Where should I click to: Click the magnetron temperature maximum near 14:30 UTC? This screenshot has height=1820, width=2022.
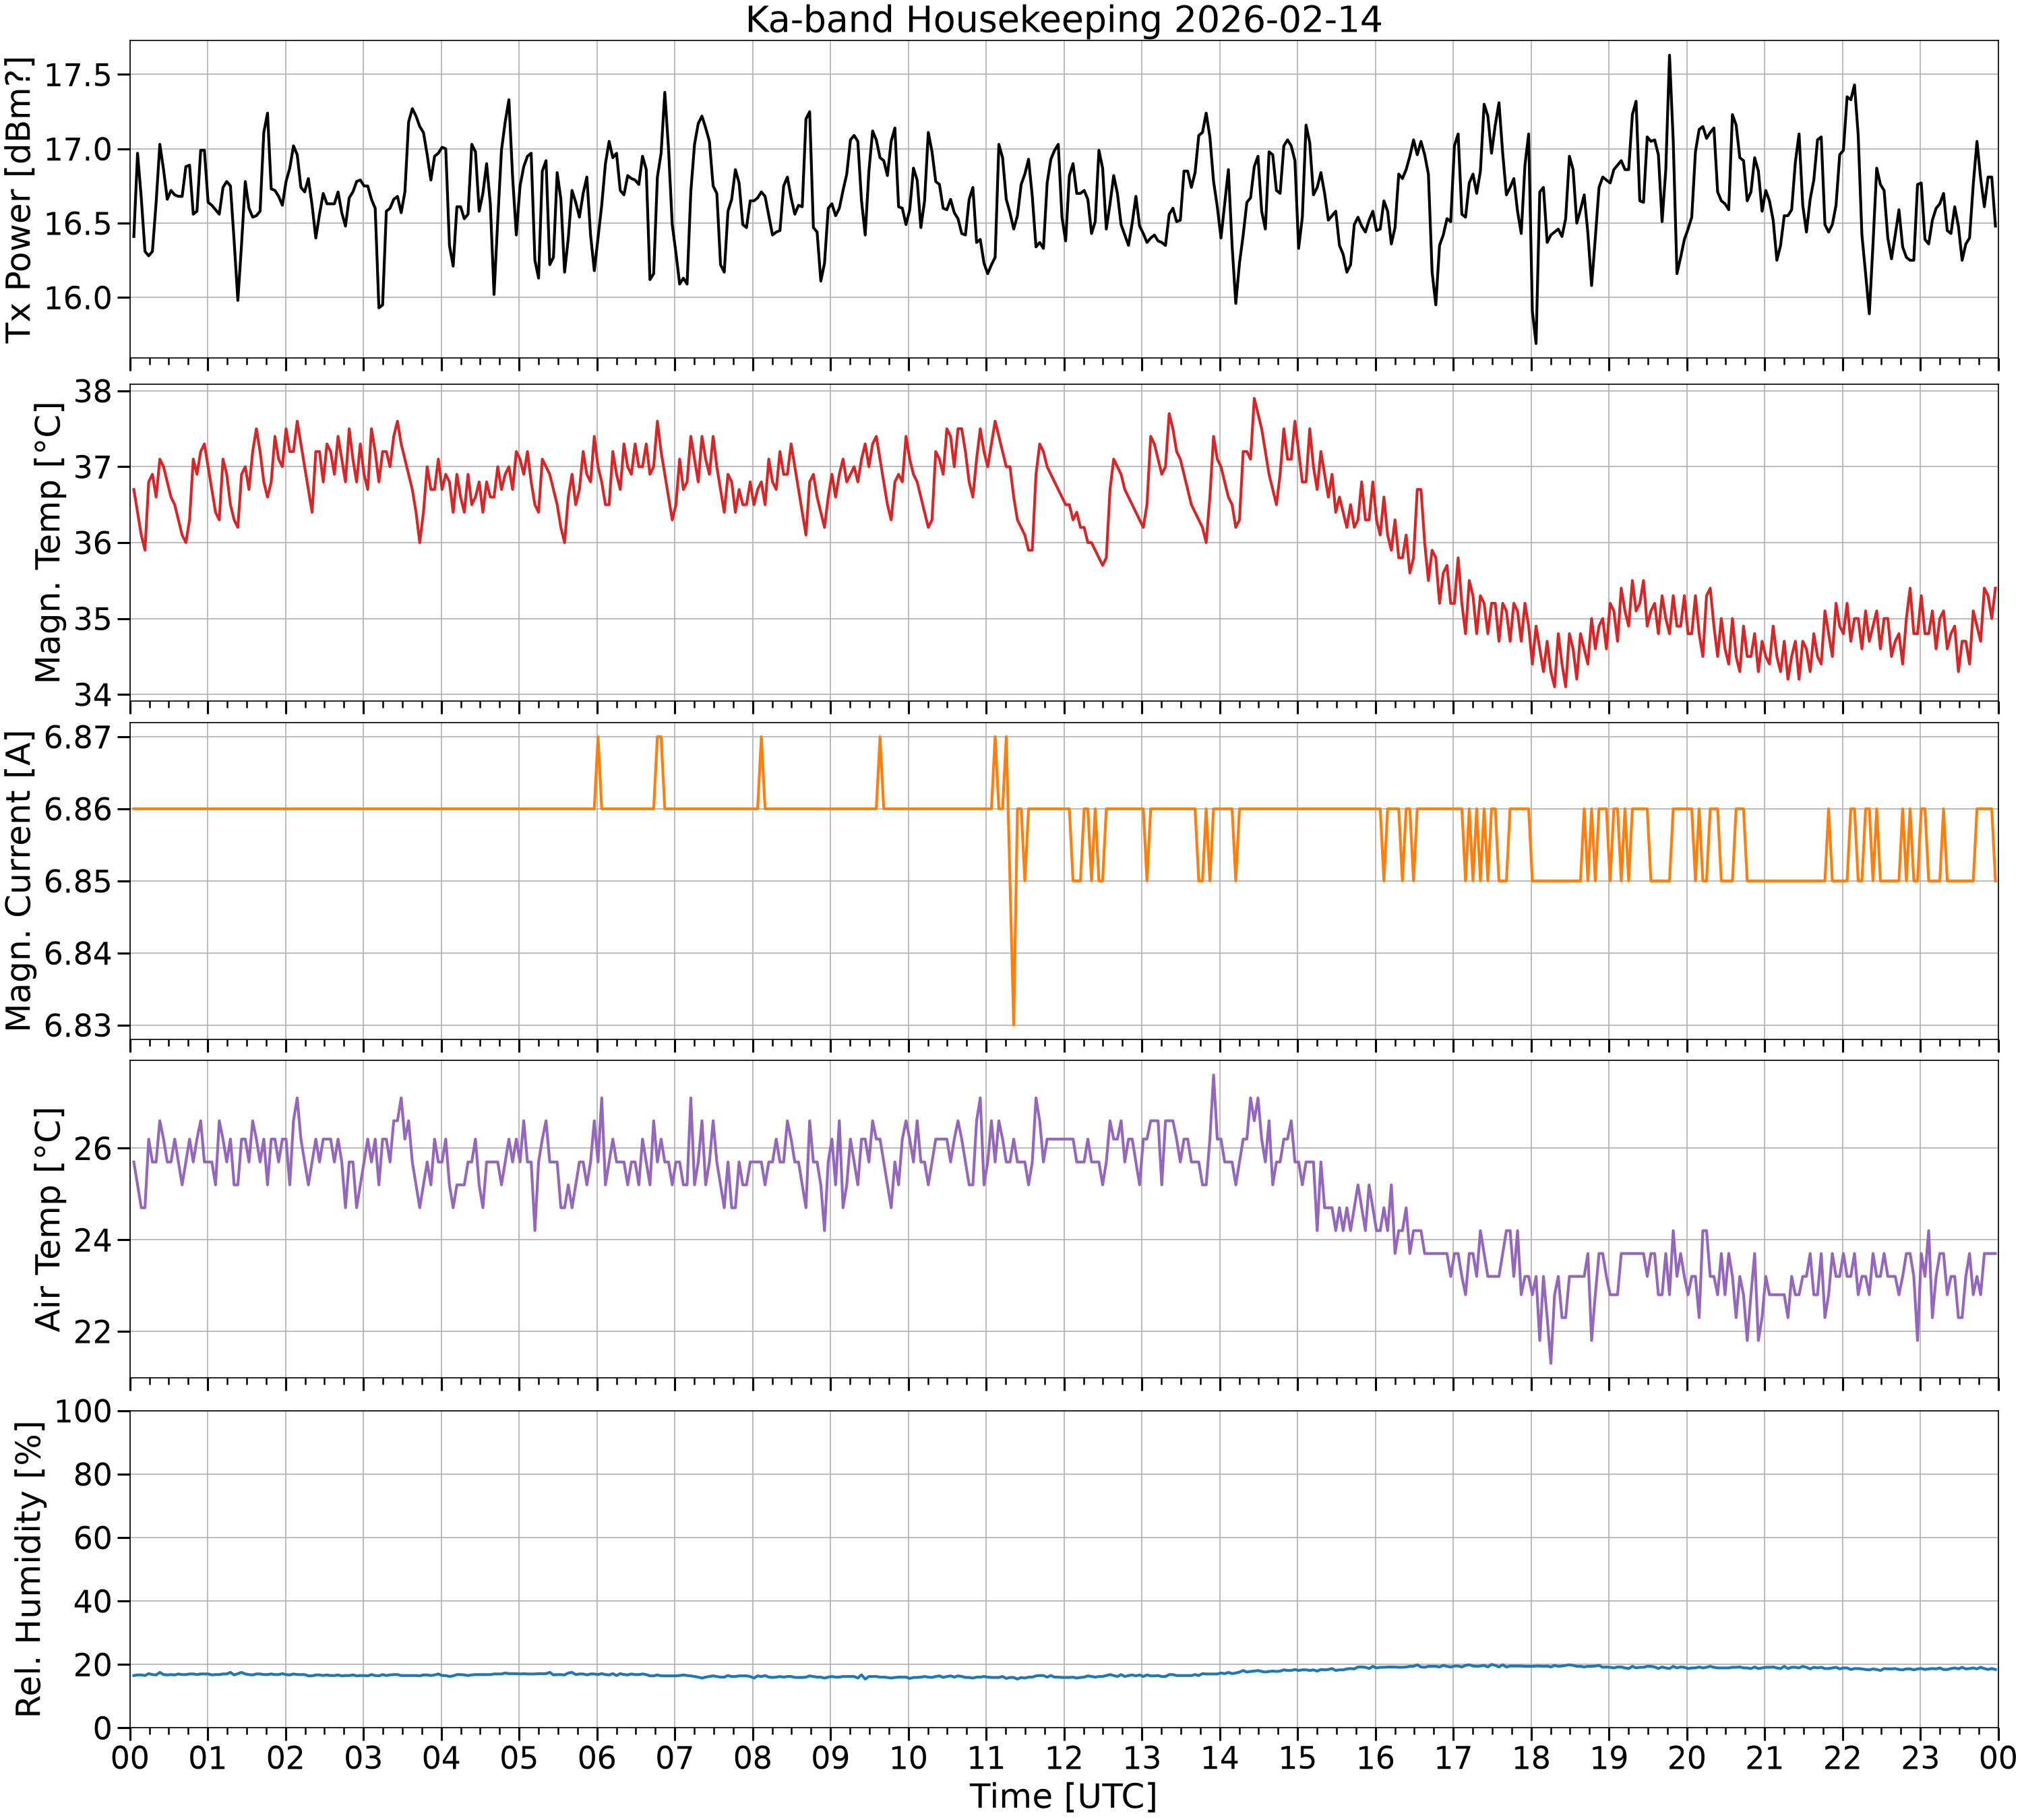(1254, 399)
